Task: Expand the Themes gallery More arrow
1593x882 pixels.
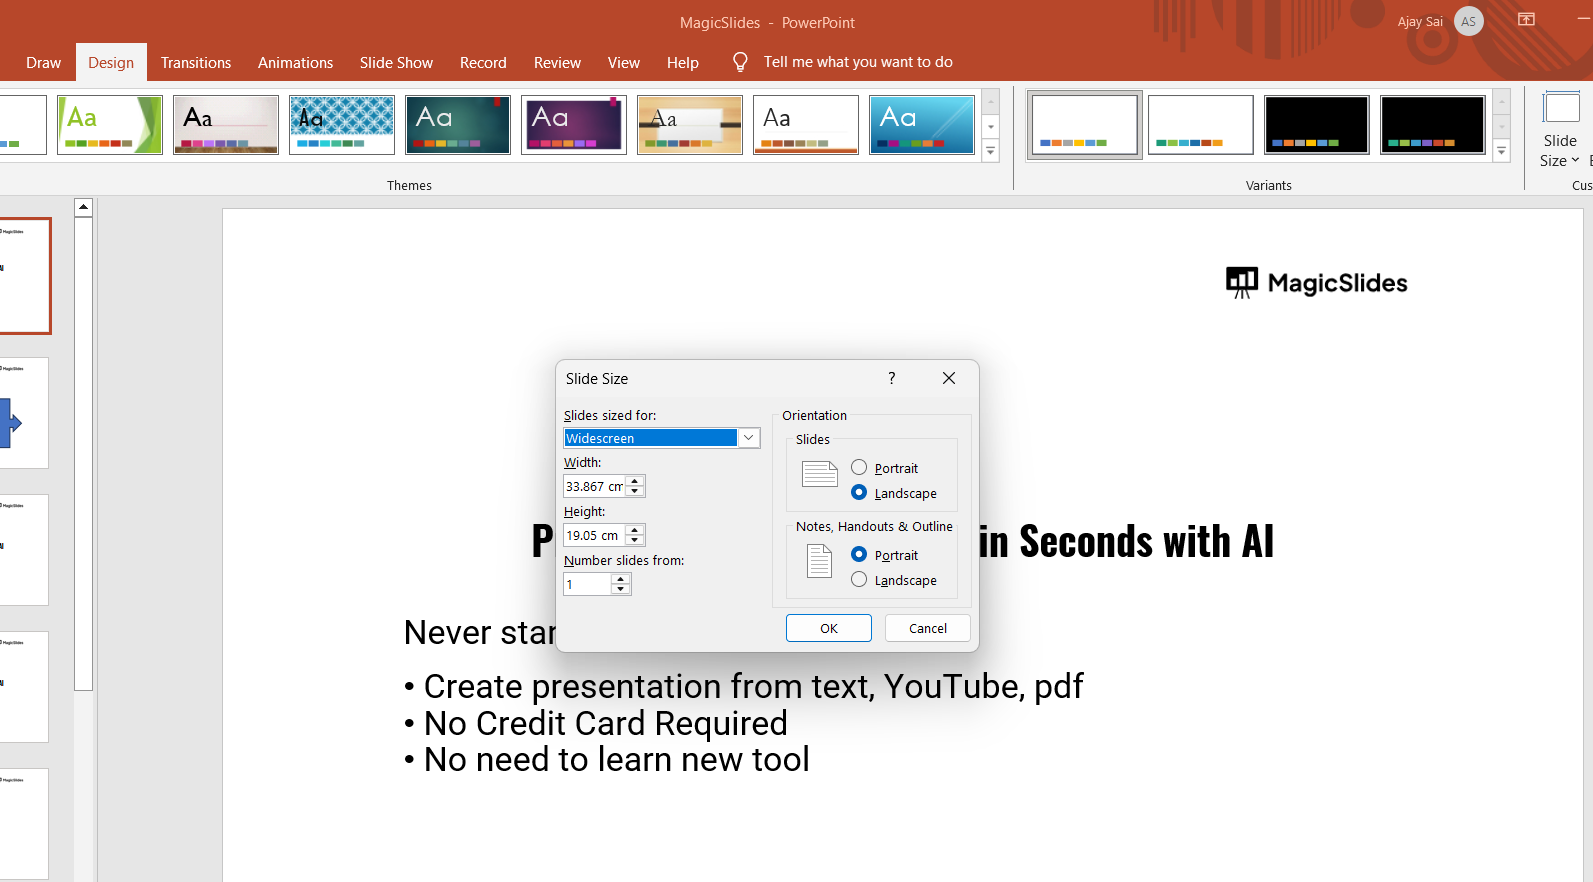Action: pyautogui.click(x=991, y=152)
